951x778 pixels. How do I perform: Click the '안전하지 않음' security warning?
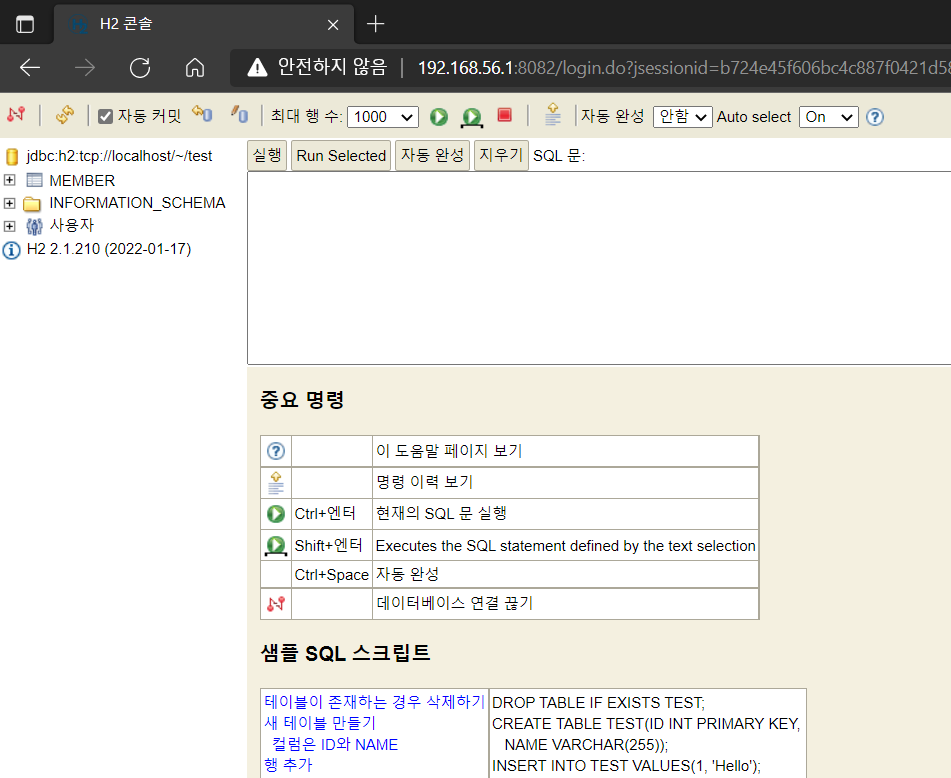point(317,67)
